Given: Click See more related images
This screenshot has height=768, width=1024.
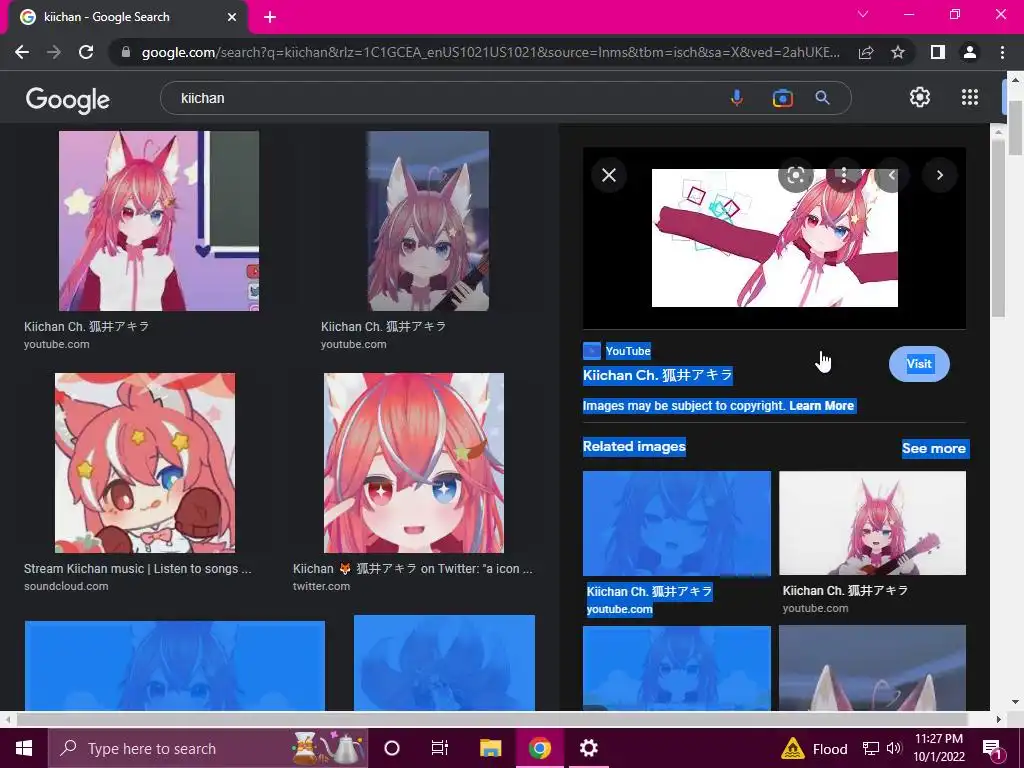Looking at the screenshot, I should point(934,448).
